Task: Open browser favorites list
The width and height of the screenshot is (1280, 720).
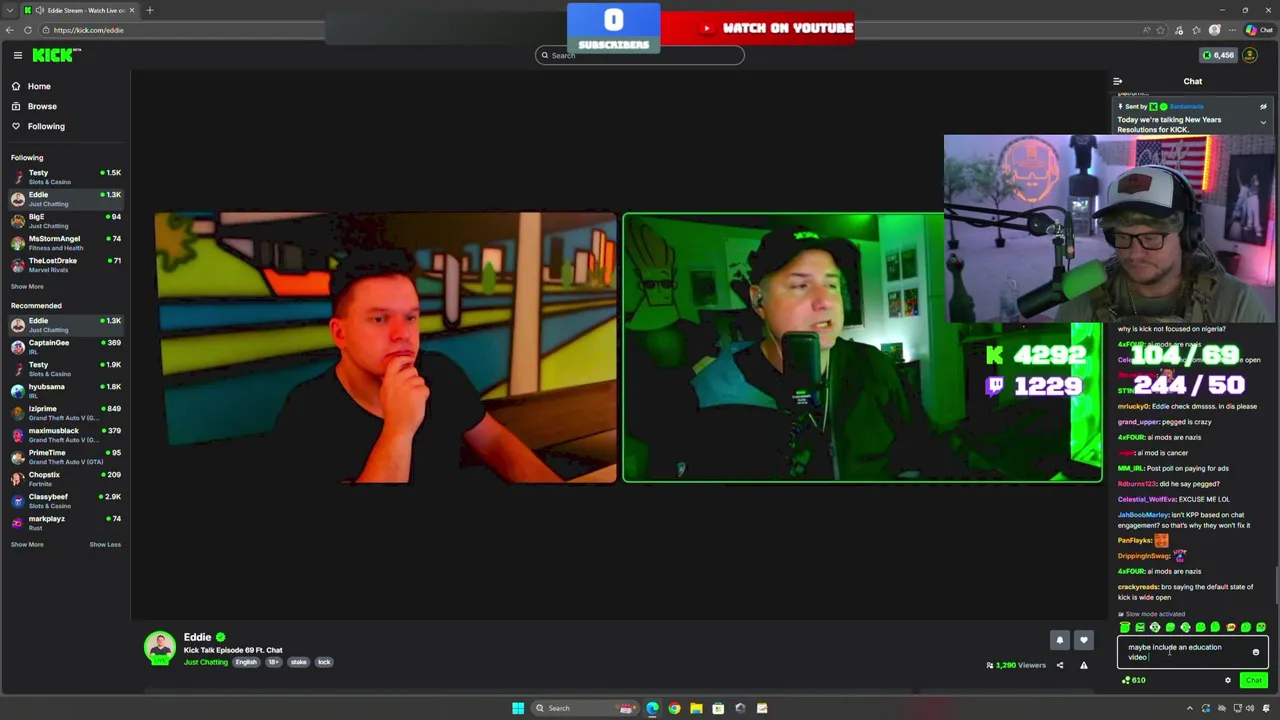Action: click(x=1198, y=30)
